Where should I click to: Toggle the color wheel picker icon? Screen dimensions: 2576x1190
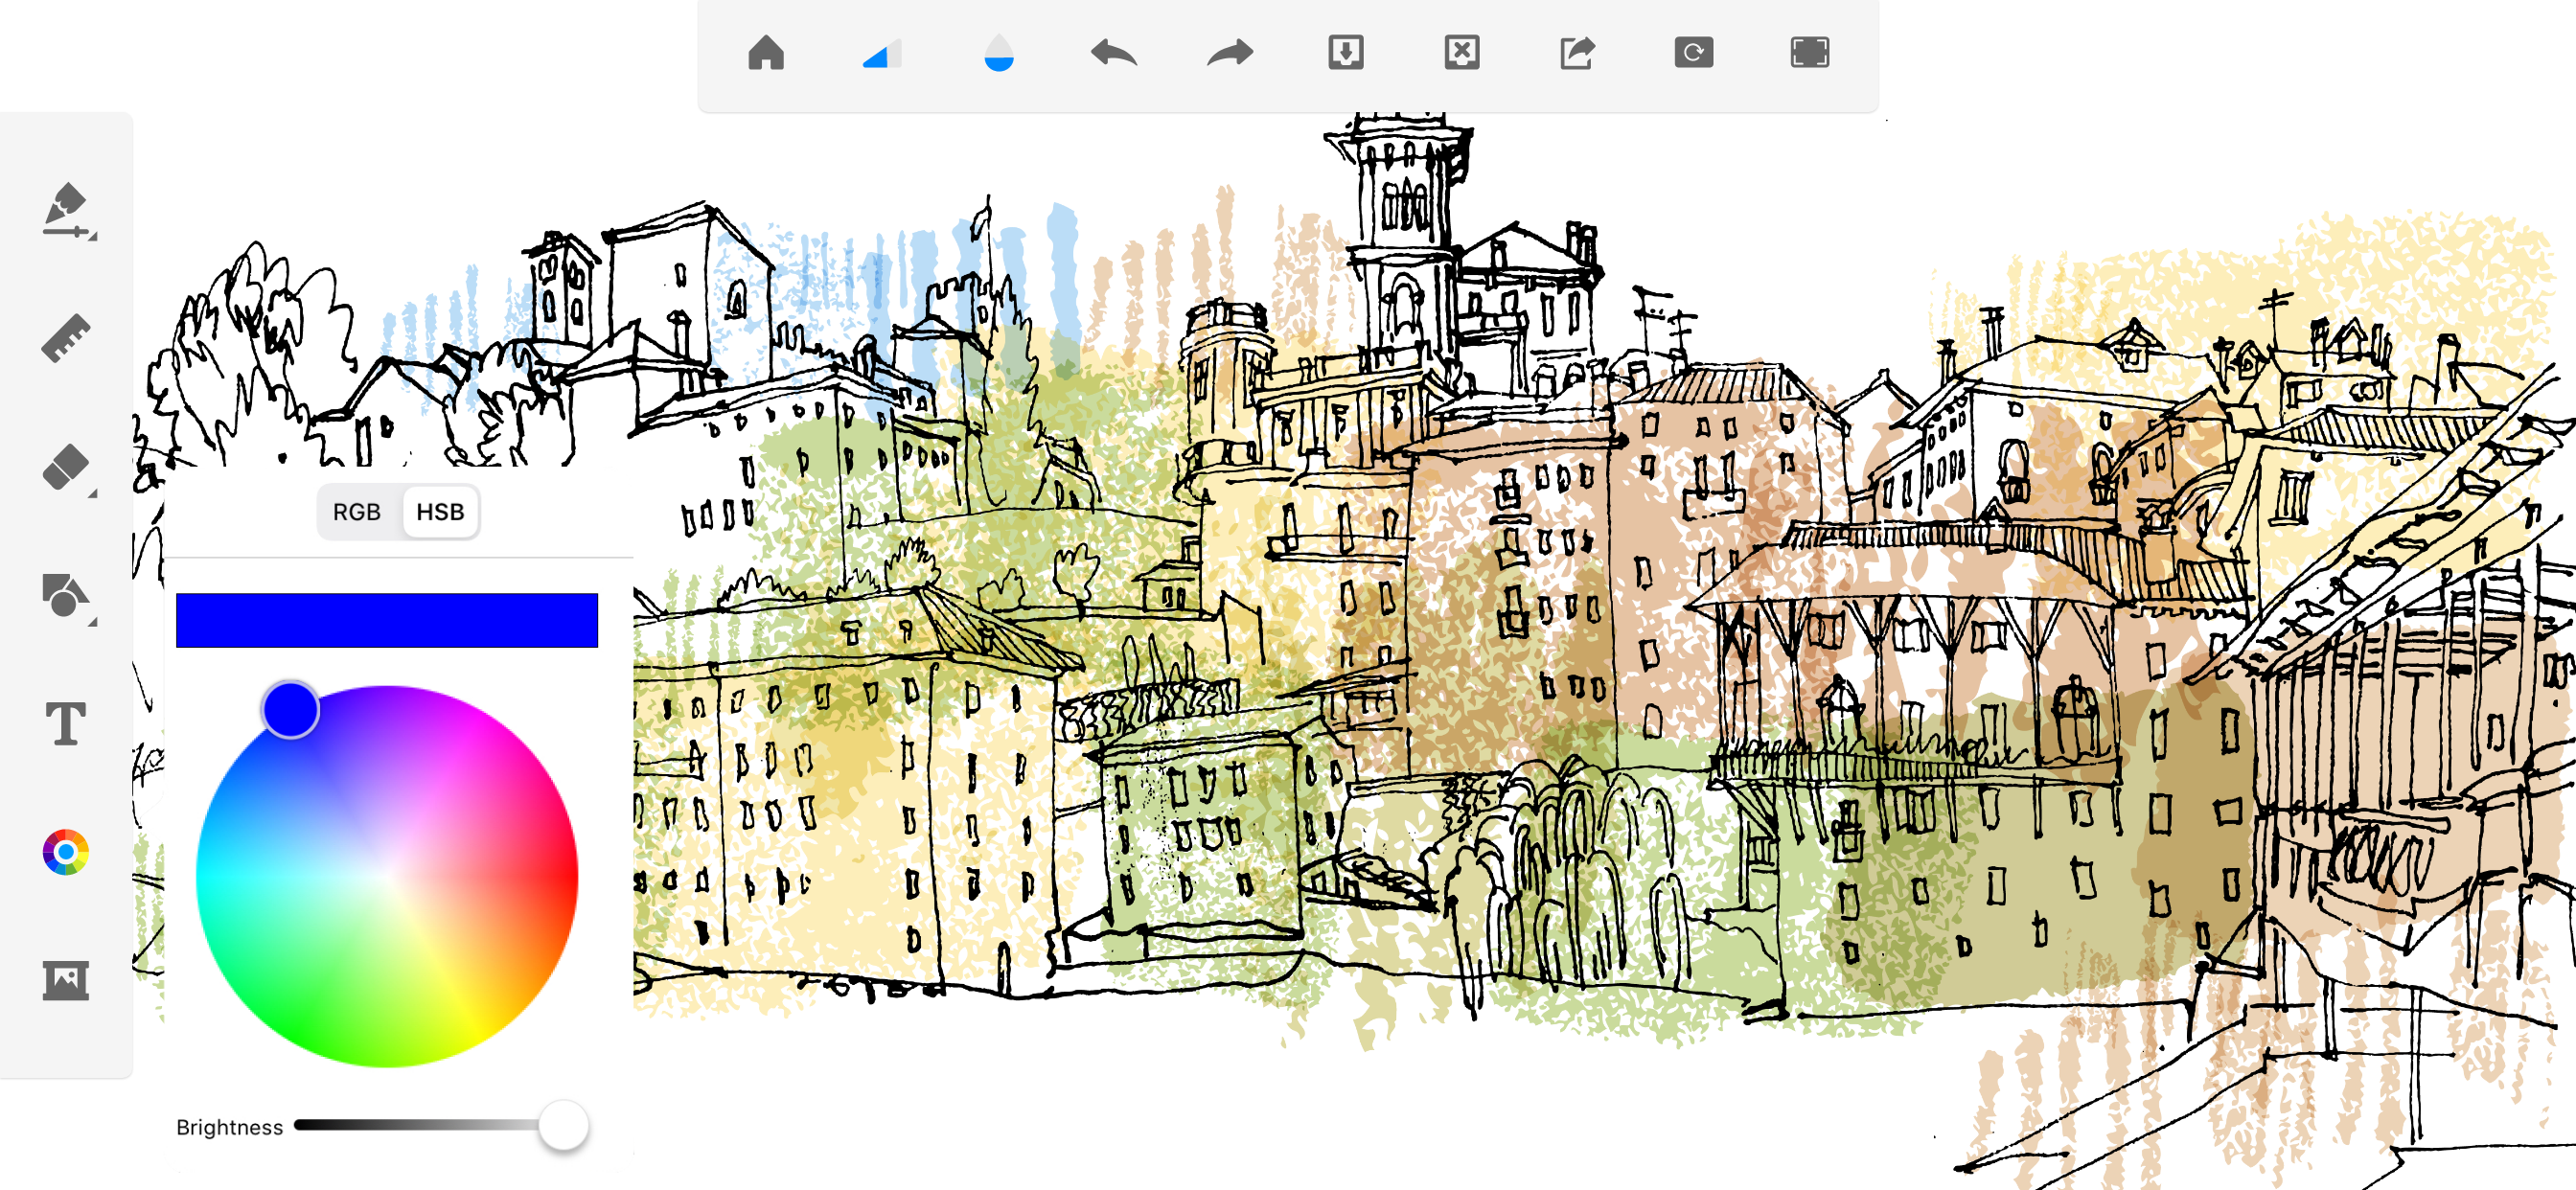coord(66,852)
